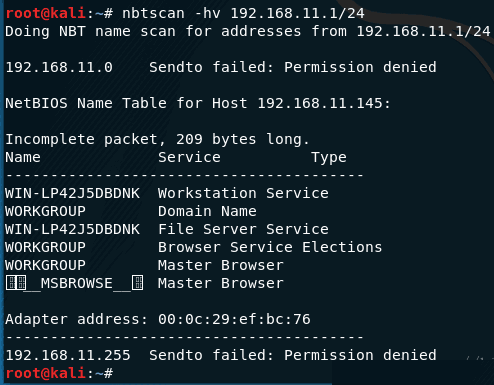Click the 'Service' column header
Viewport: 494px width, 385px height.
[189, 157]
